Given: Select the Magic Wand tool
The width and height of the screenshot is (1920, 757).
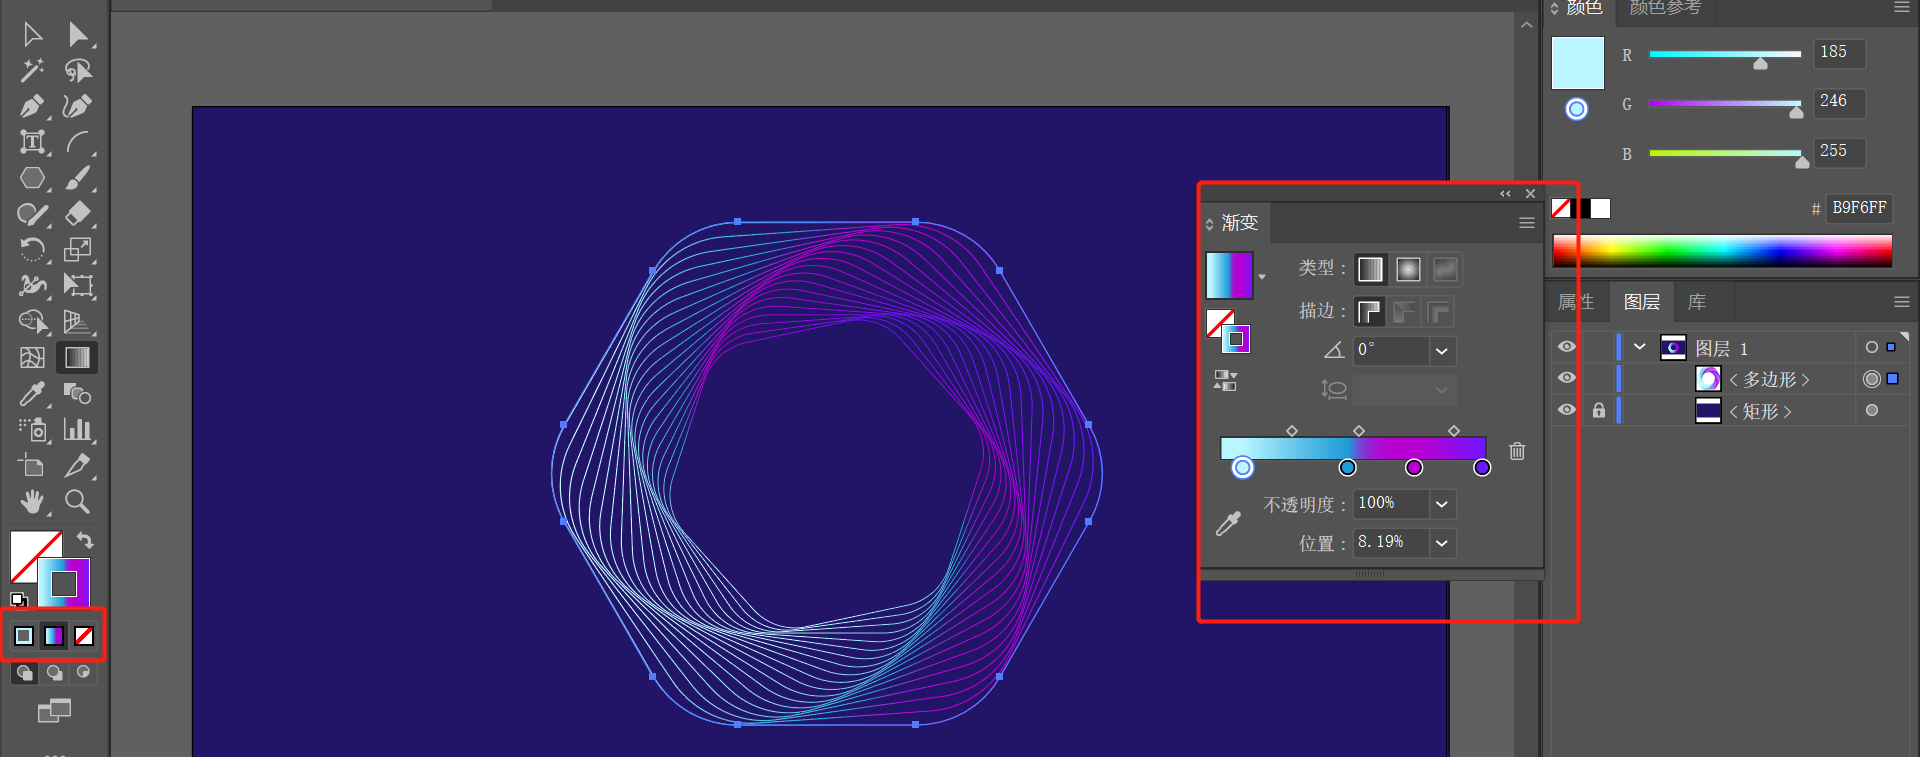Looking at the screenshot, I should [32, 70].
